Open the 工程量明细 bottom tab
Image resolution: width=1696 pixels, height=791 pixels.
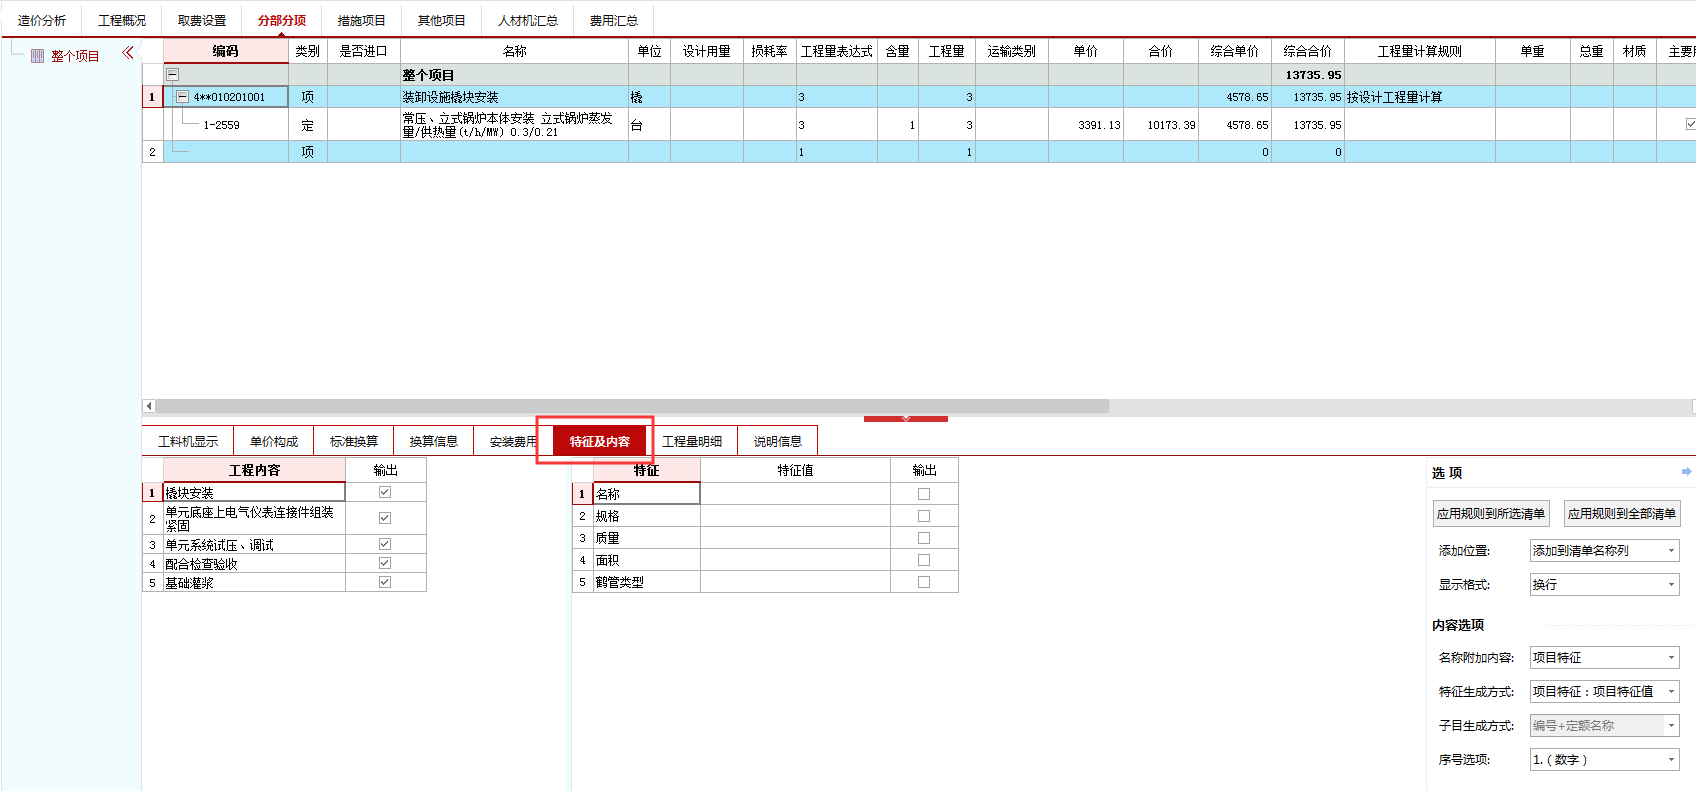click(692, 441)
